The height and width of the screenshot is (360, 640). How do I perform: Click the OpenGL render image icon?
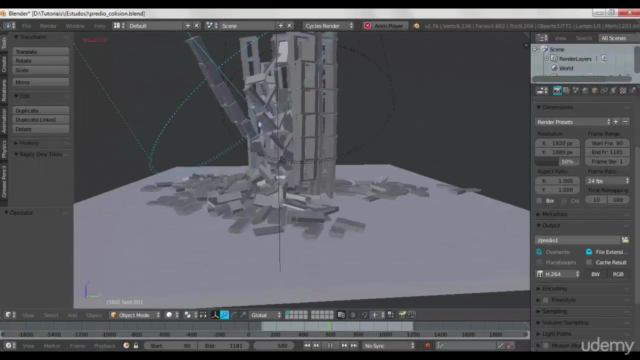click(x=402, y=315)
